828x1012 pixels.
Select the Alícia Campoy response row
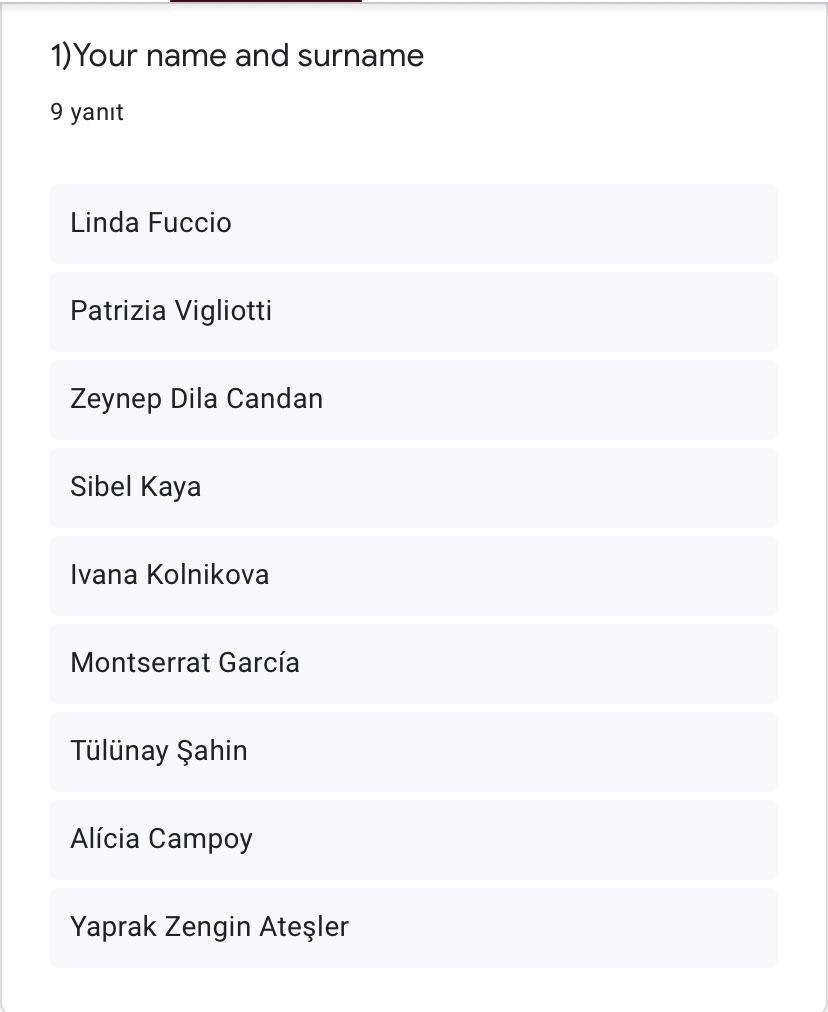[413, 839]
